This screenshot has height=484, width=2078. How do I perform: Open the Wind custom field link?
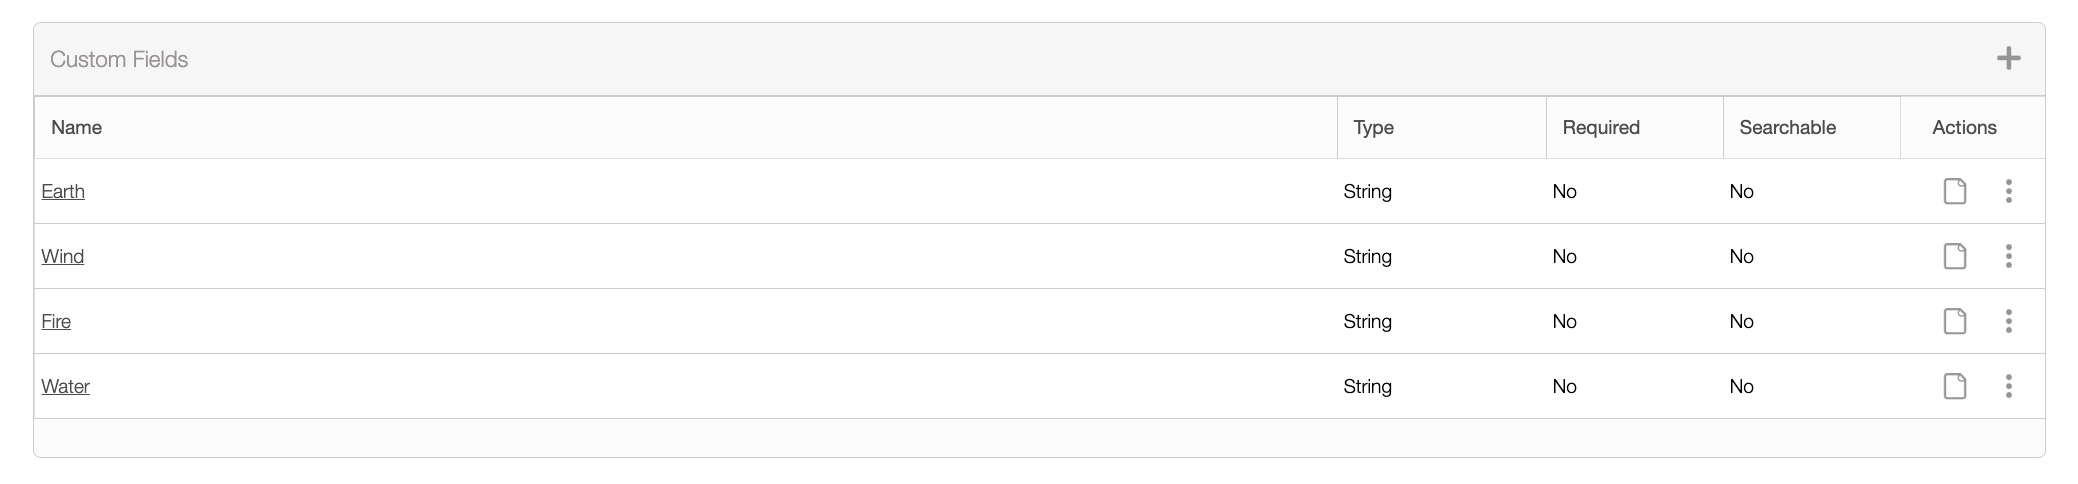point(63,256)
